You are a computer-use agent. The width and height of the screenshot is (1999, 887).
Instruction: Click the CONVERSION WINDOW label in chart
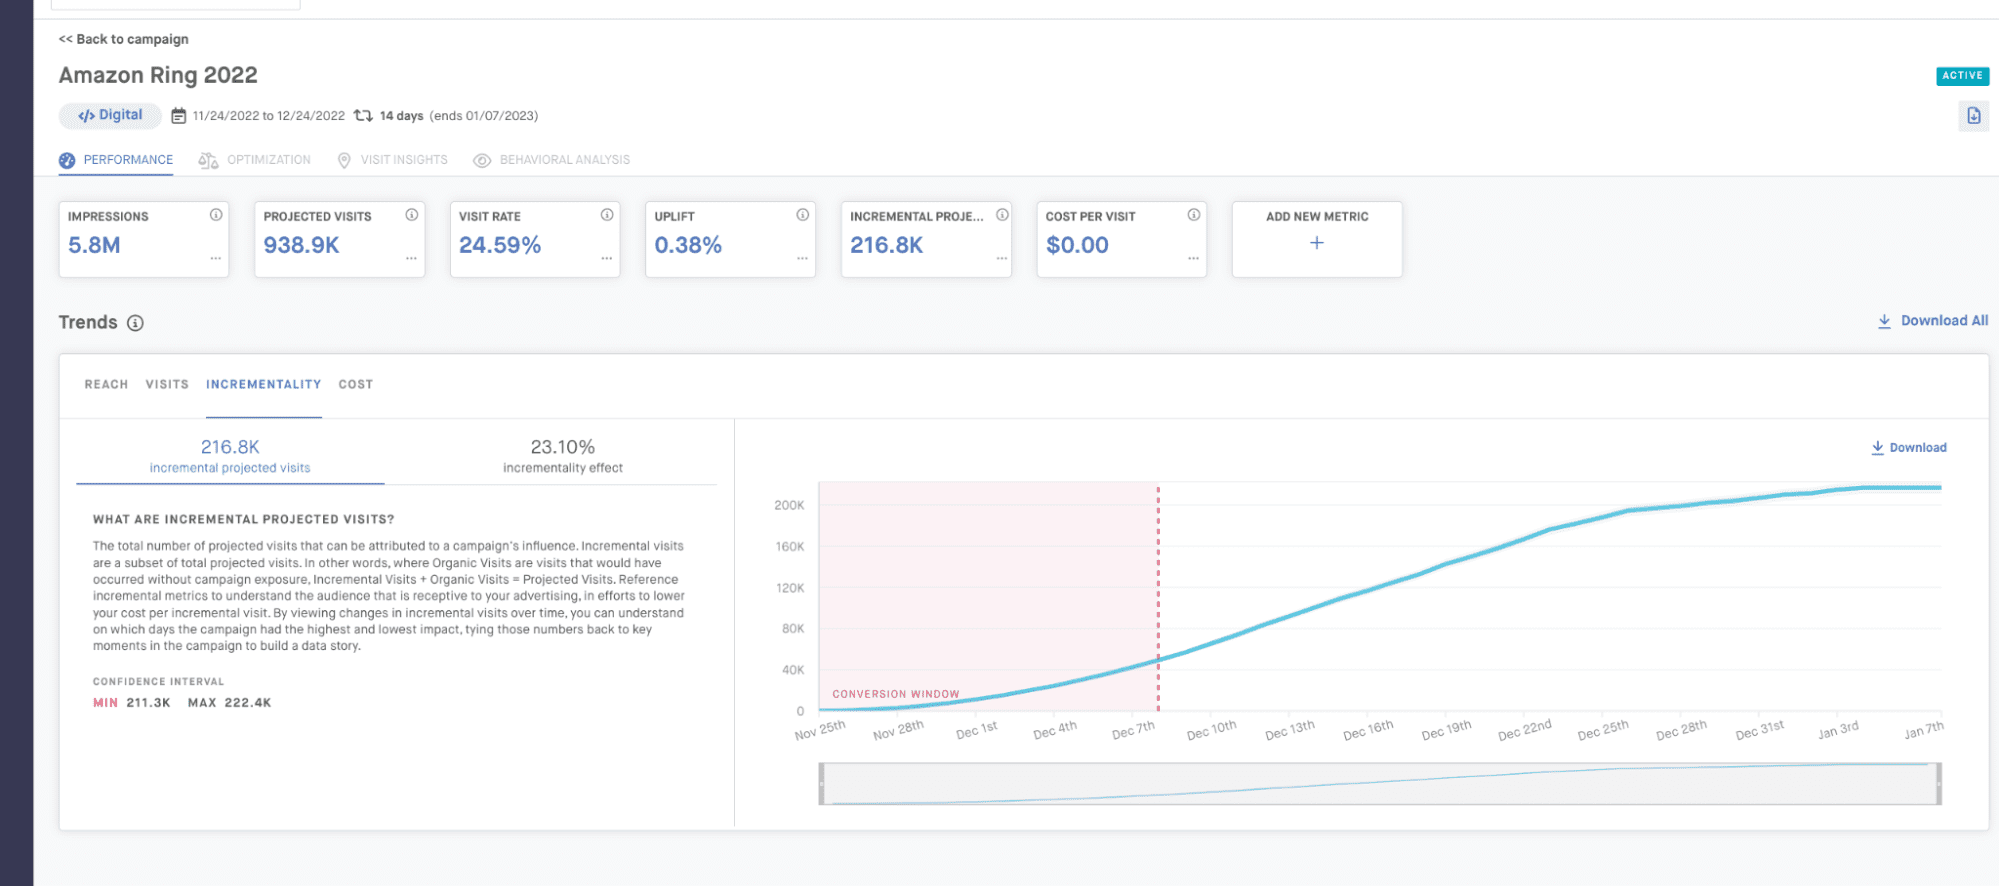(895, 694)
